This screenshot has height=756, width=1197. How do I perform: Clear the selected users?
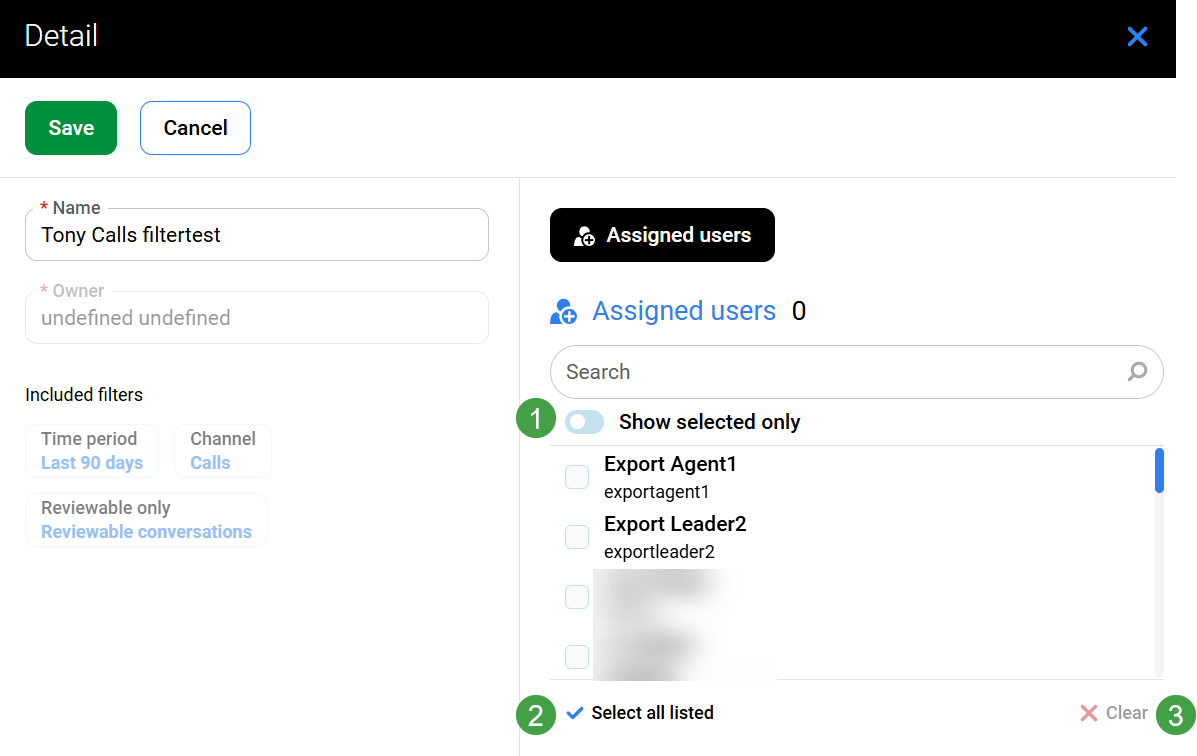click(1114, 712)
